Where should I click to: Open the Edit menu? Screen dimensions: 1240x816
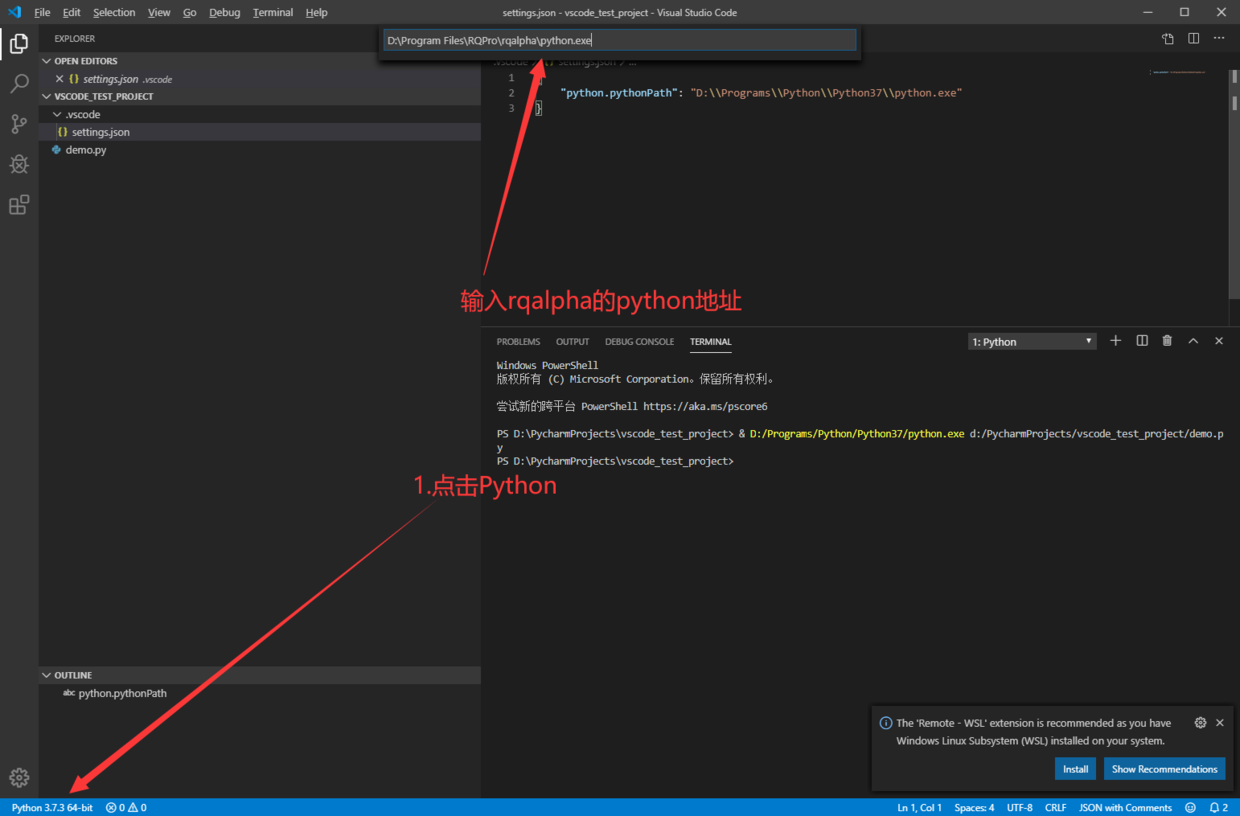pyautogui.click(x=71, y=12)
